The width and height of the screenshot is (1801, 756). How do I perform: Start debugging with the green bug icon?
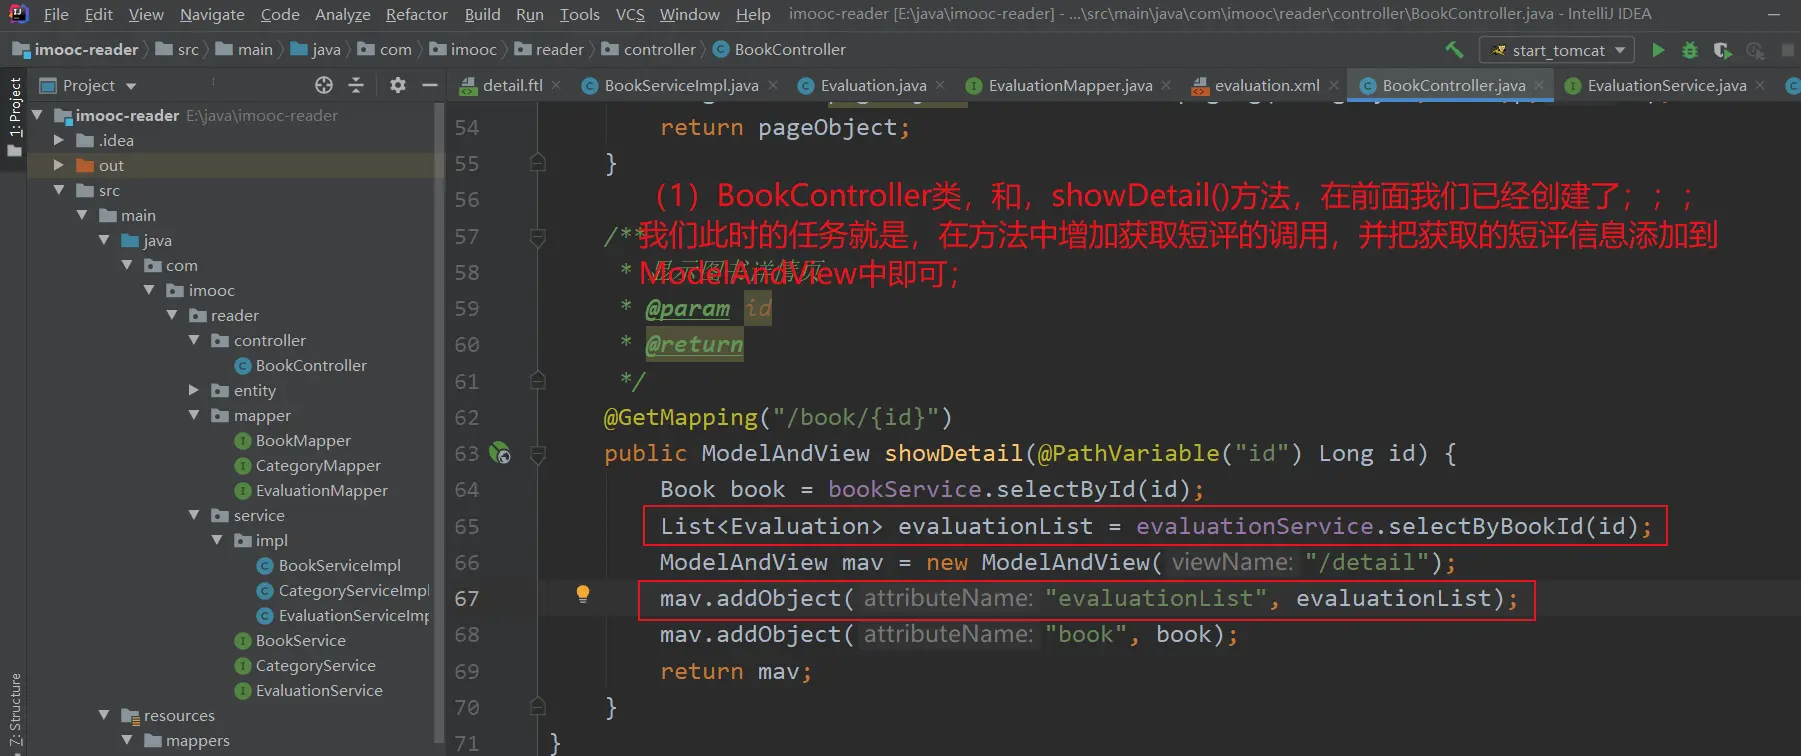coord(1690,50)
